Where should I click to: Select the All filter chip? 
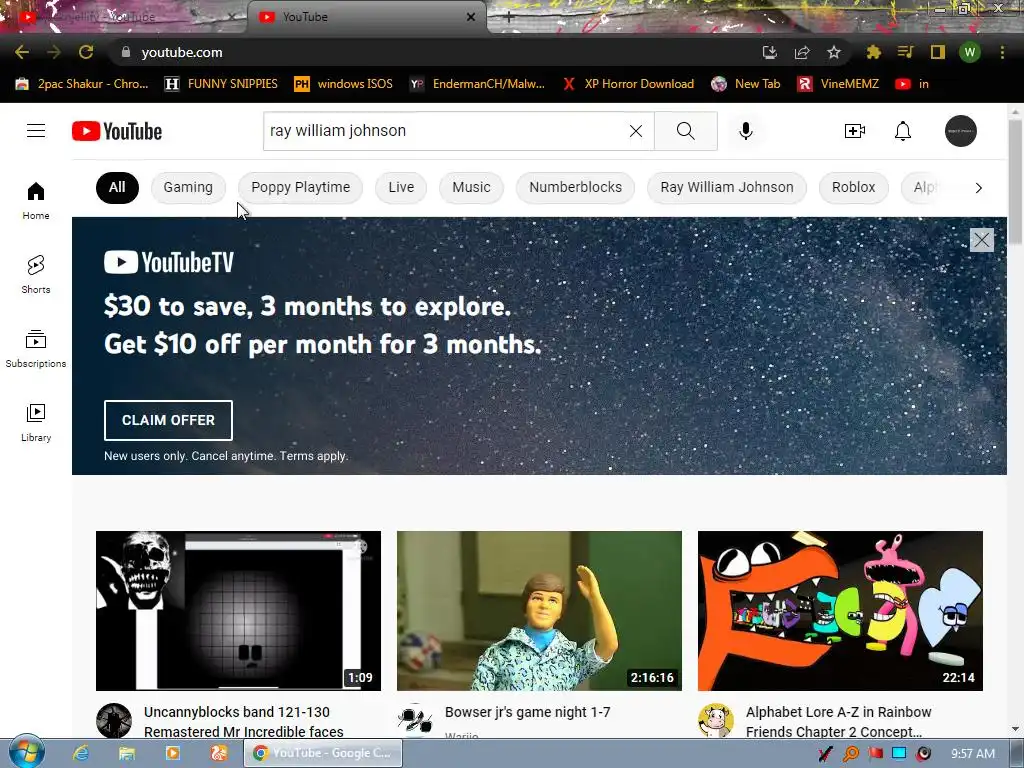(117, 187)
